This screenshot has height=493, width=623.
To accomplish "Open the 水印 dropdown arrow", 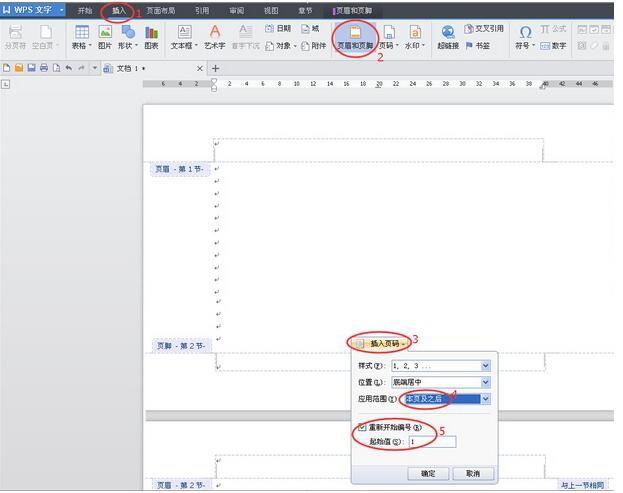I will pyautogui.click(x=423, y=46).
